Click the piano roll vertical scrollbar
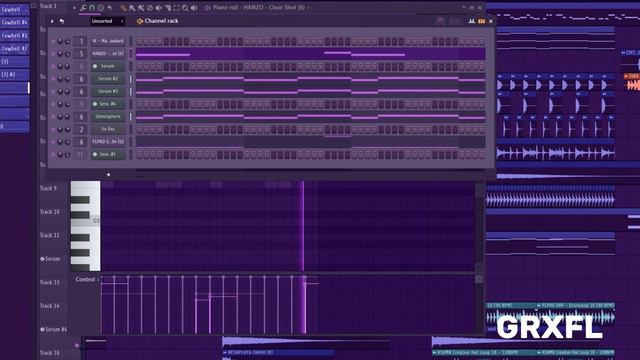Viewport: 640px width, 360px height. pos(479,226)
